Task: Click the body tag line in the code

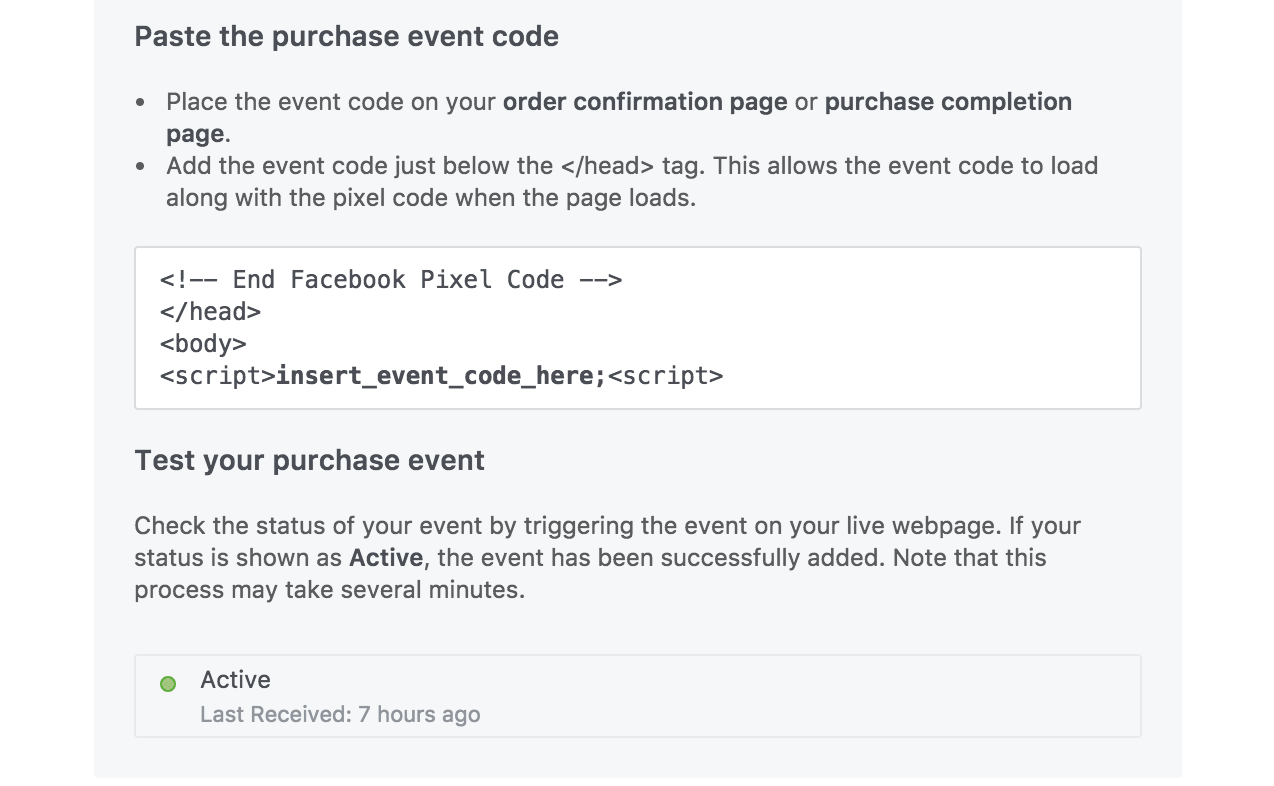Action: click(203, 344)
